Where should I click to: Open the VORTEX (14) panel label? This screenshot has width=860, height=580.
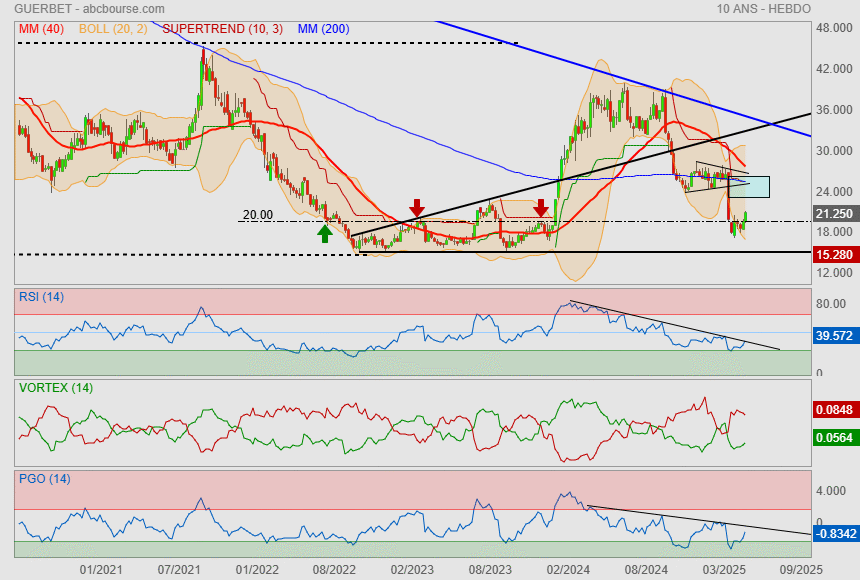point(55,387)
